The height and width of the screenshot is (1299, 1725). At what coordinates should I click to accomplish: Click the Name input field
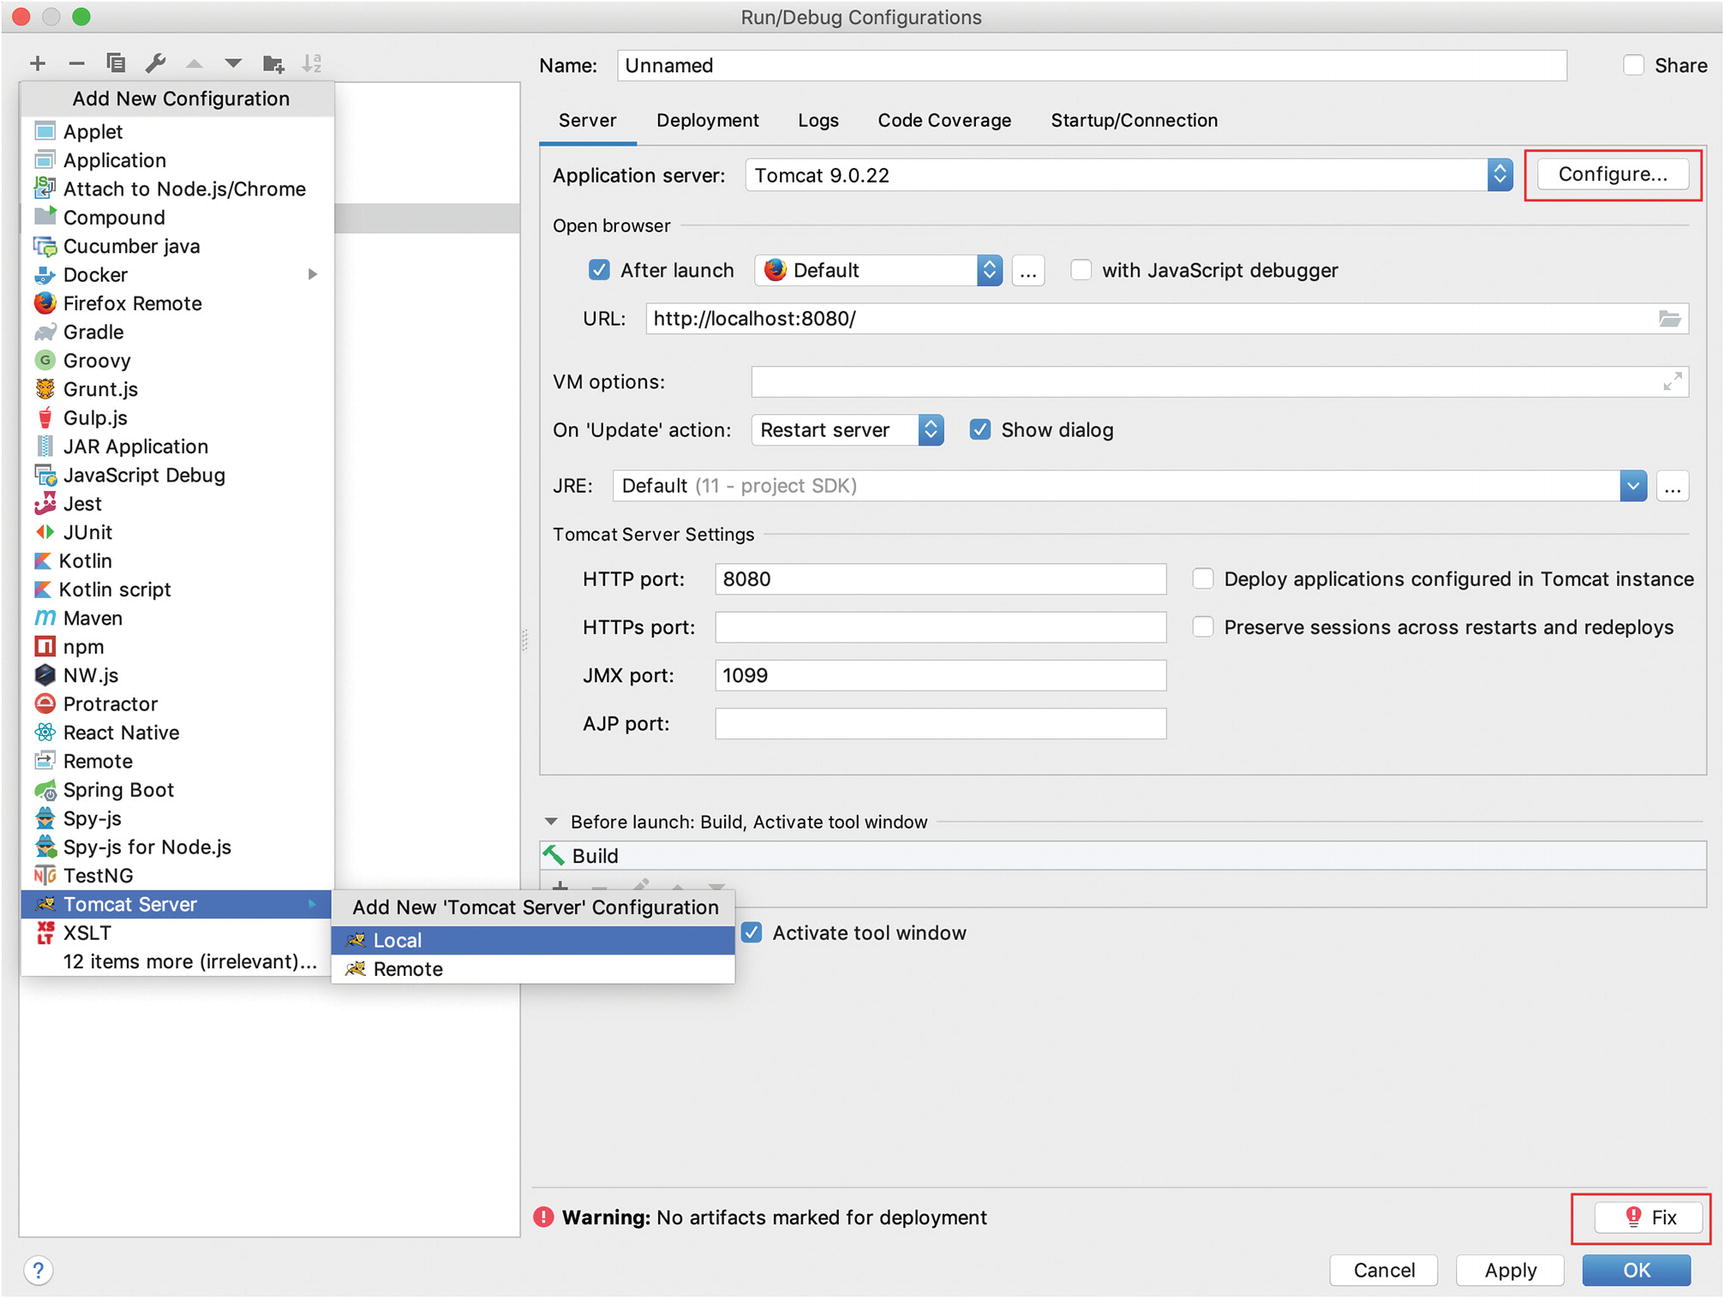tap(1092, 65)
